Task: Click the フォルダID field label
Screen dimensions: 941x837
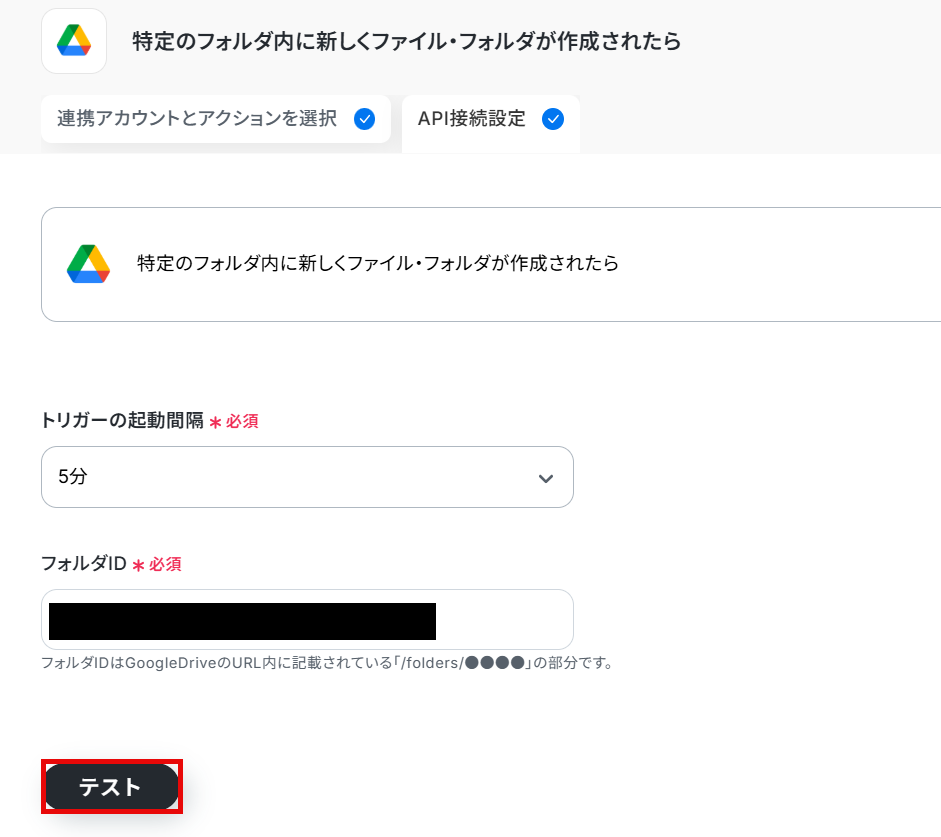Action: click(x=84, y=563)
